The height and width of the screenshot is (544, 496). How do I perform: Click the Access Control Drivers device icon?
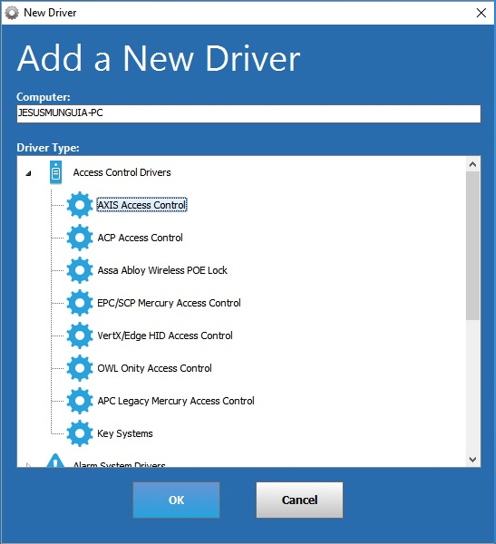pos(55,172)
